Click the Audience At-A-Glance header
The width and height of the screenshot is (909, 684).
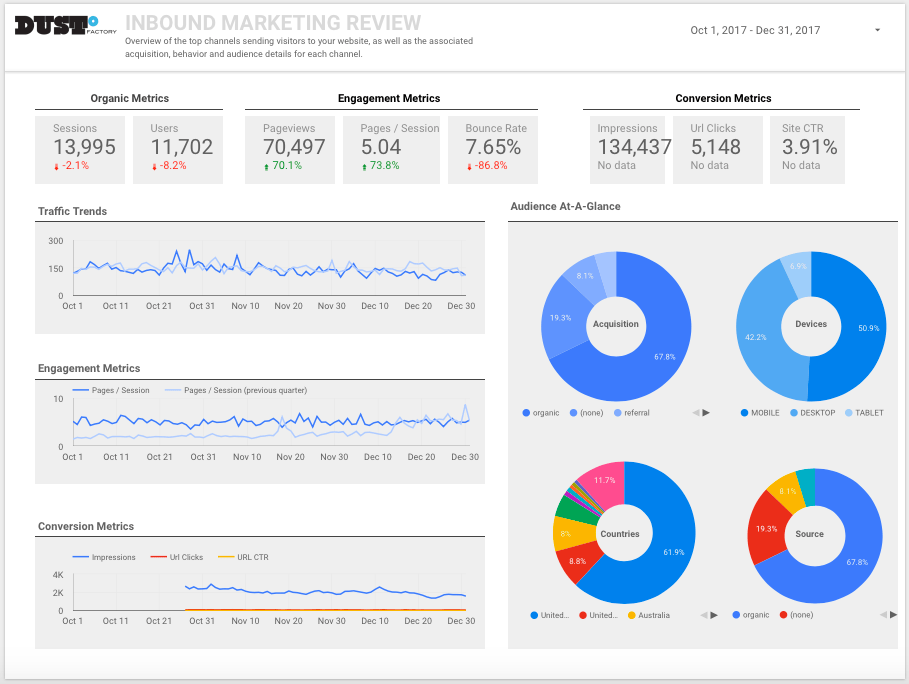564,206
